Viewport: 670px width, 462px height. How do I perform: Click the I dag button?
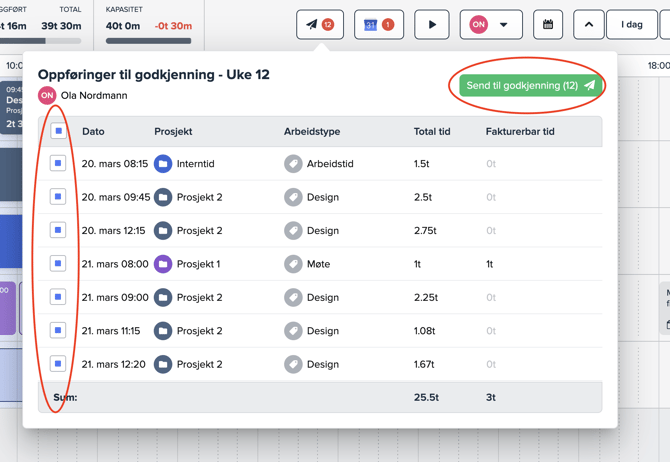632,25
